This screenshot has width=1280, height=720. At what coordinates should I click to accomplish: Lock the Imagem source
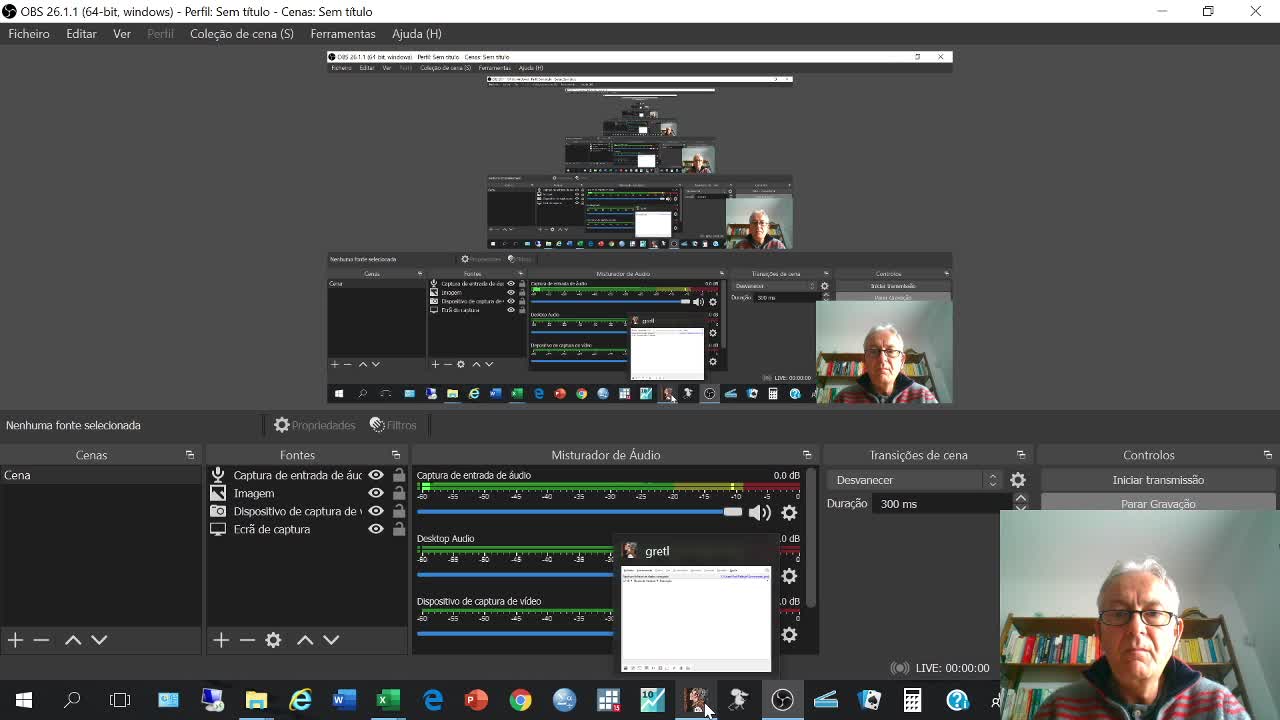click(399, 493)
